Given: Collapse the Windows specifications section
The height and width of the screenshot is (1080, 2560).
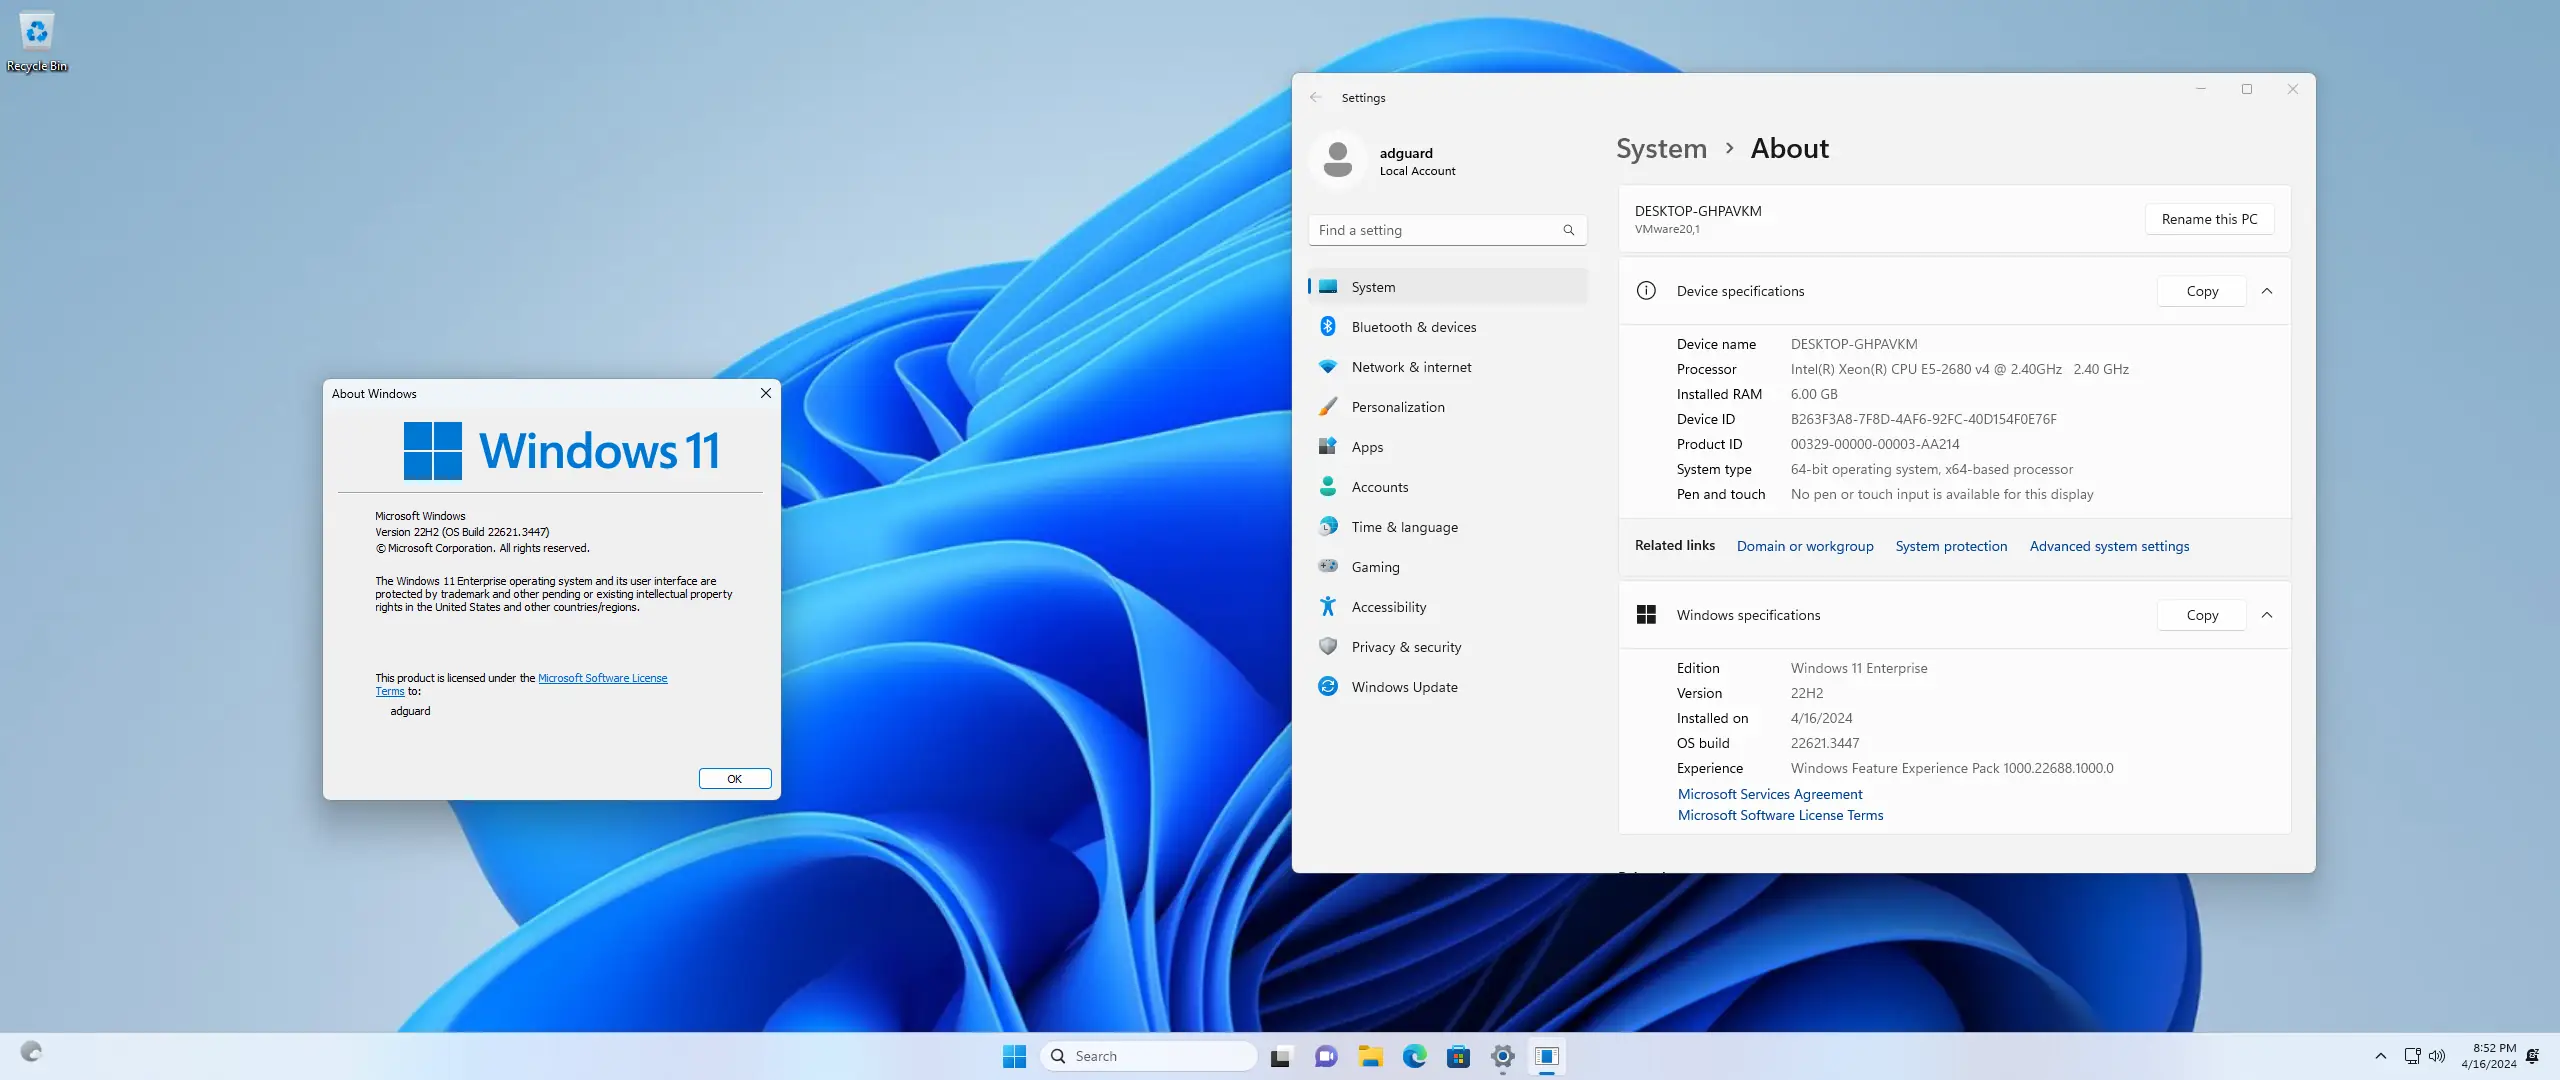Looking at the screenshot, I should pos(2267,615).
